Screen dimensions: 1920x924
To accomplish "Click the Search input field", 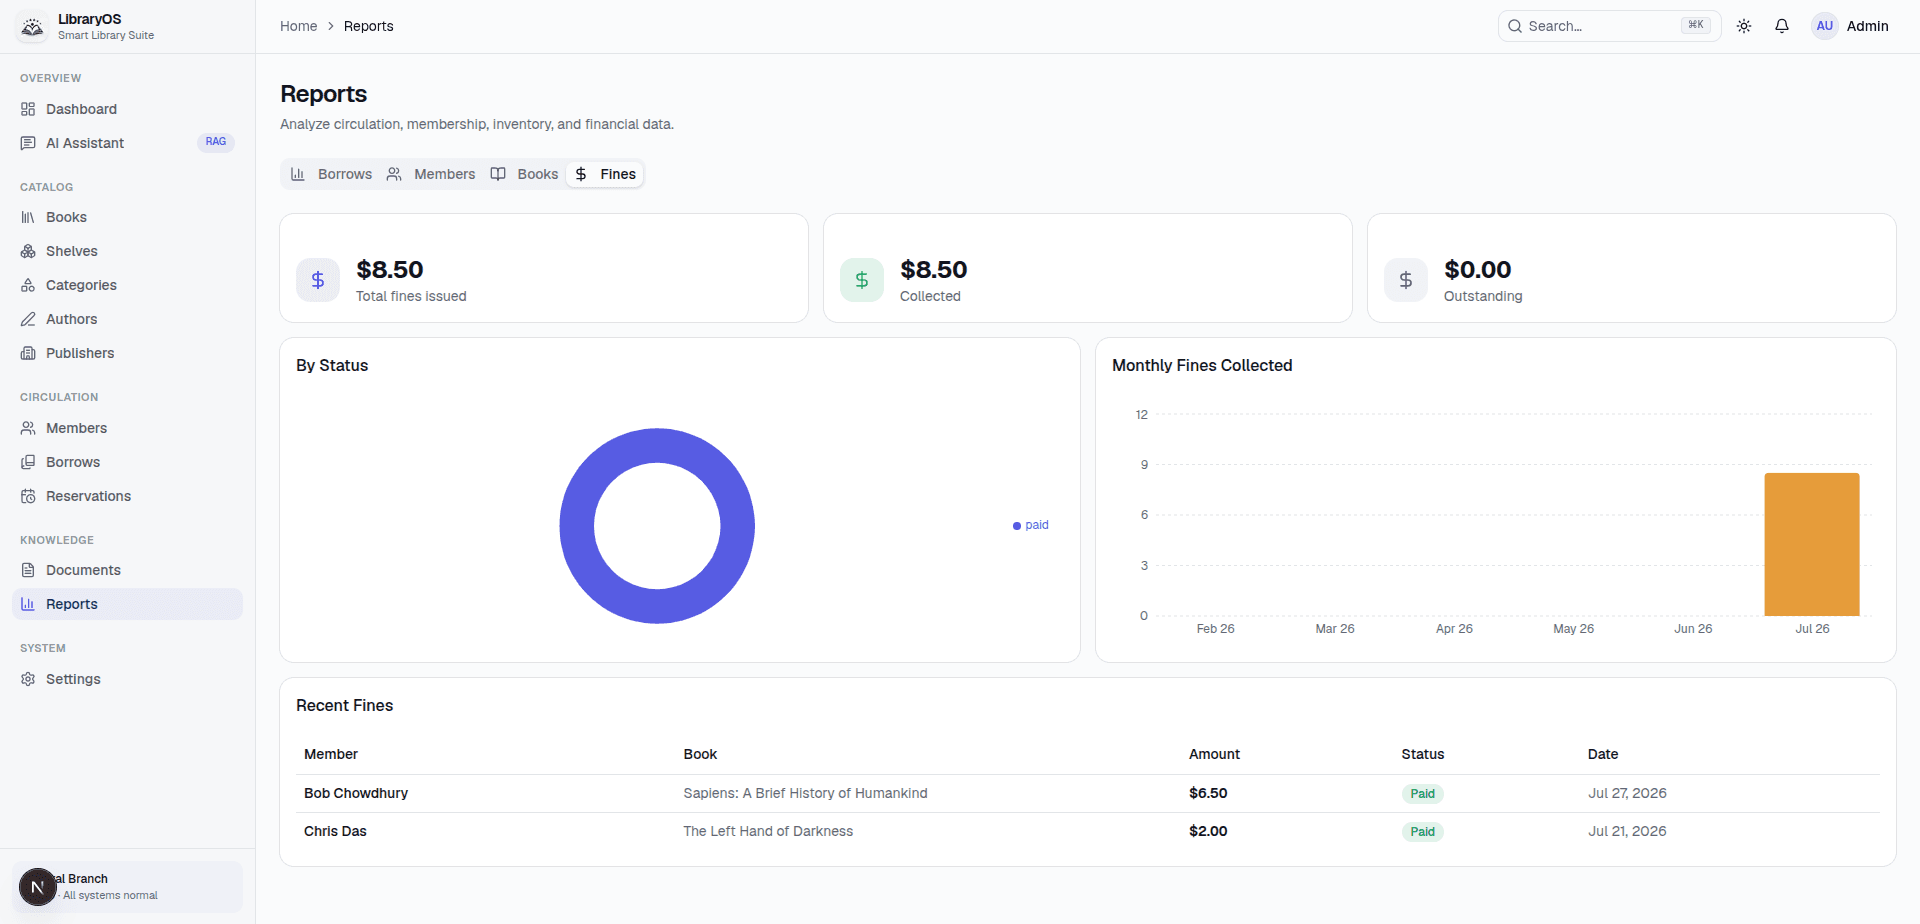I will click(1609, 26).
